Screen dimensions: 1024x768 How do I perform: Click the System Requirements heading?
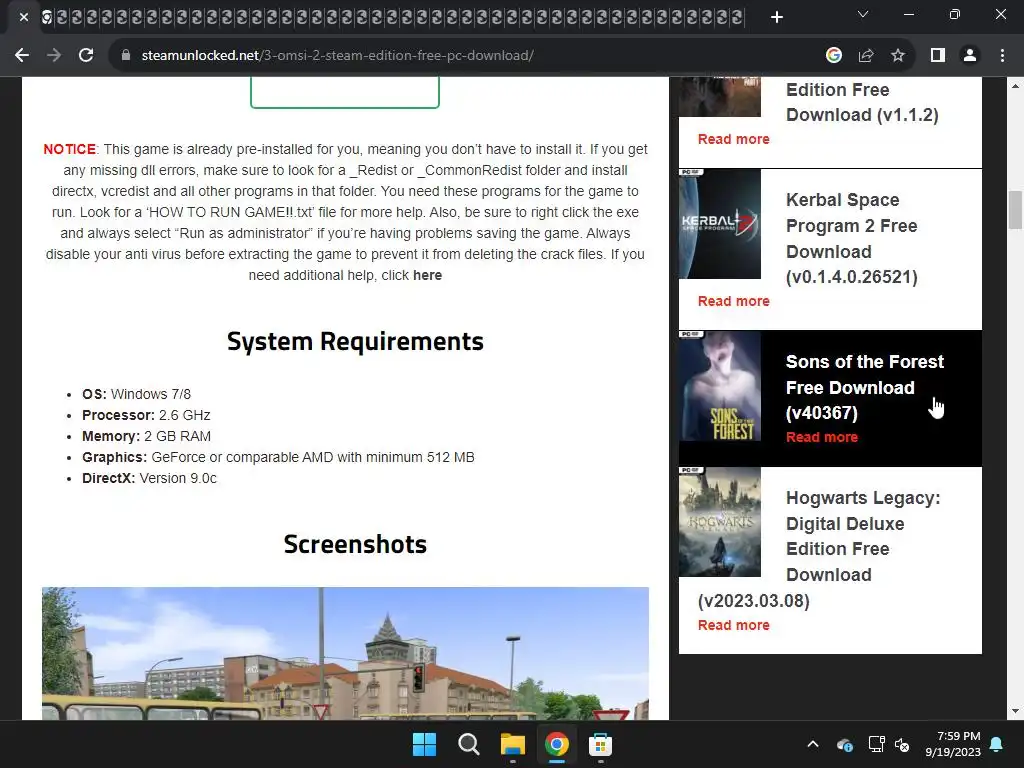click(x=355, y=342)
